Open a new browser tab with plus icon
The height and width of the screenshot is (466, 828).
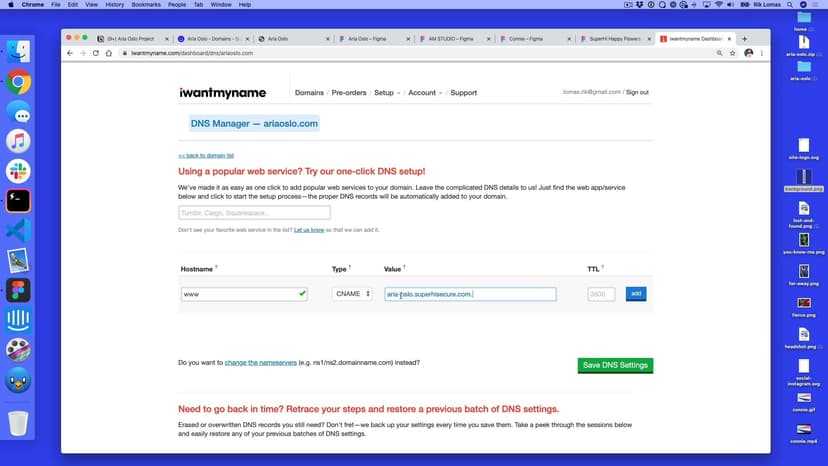pos(744,39)
